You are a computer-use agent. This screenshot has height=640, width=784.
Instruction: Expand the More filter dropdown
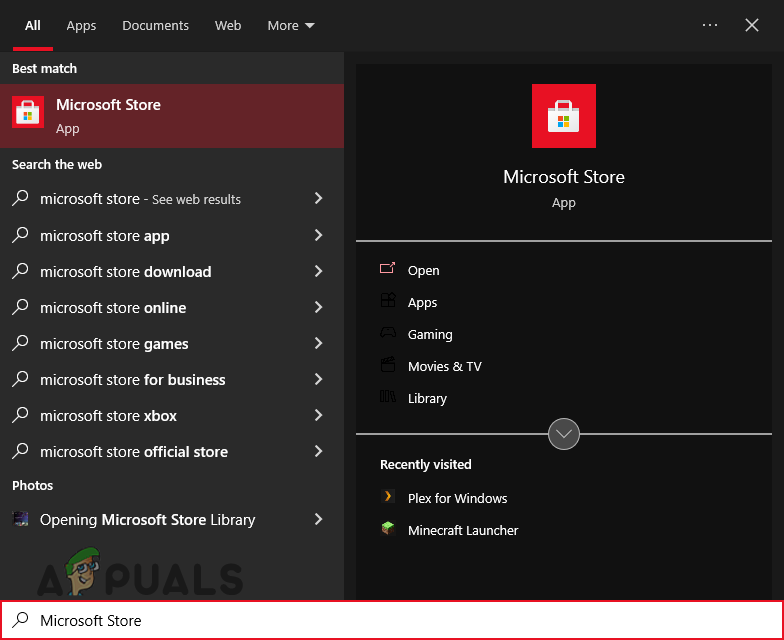(x=291, y=25)
